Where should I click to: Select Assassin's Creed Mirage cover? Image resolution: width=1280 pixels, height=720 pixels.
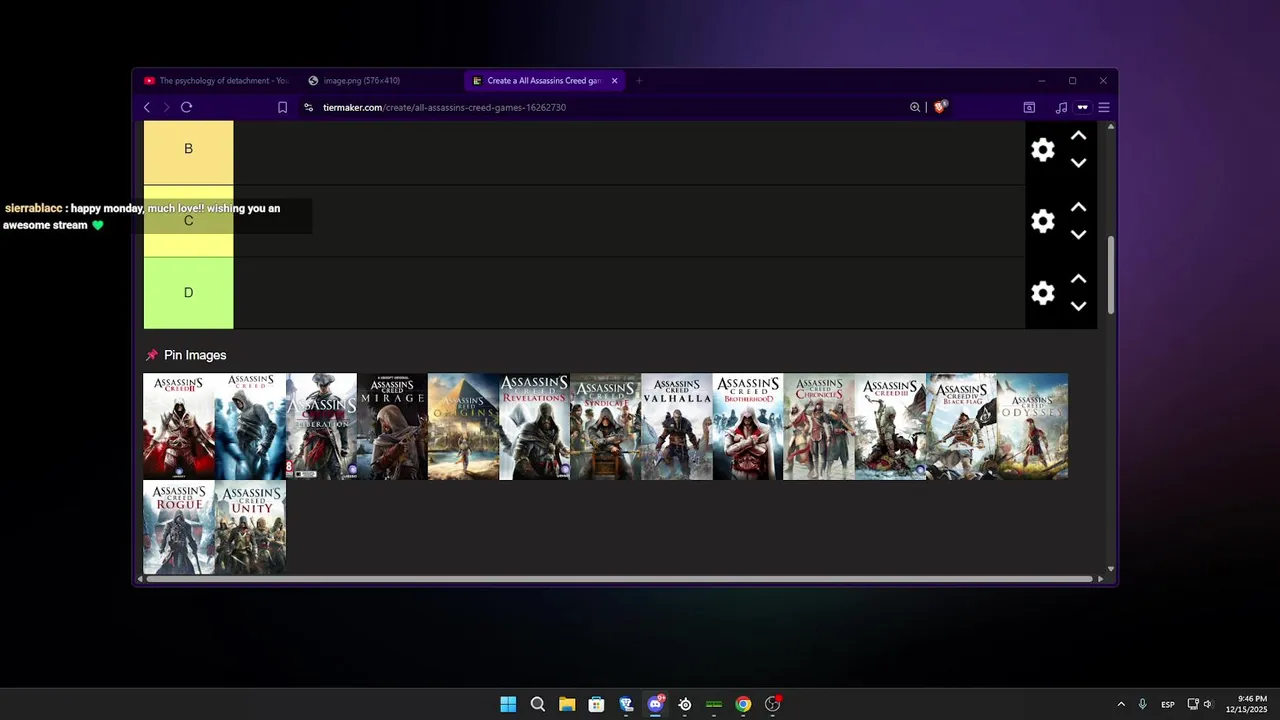[392, 426]
